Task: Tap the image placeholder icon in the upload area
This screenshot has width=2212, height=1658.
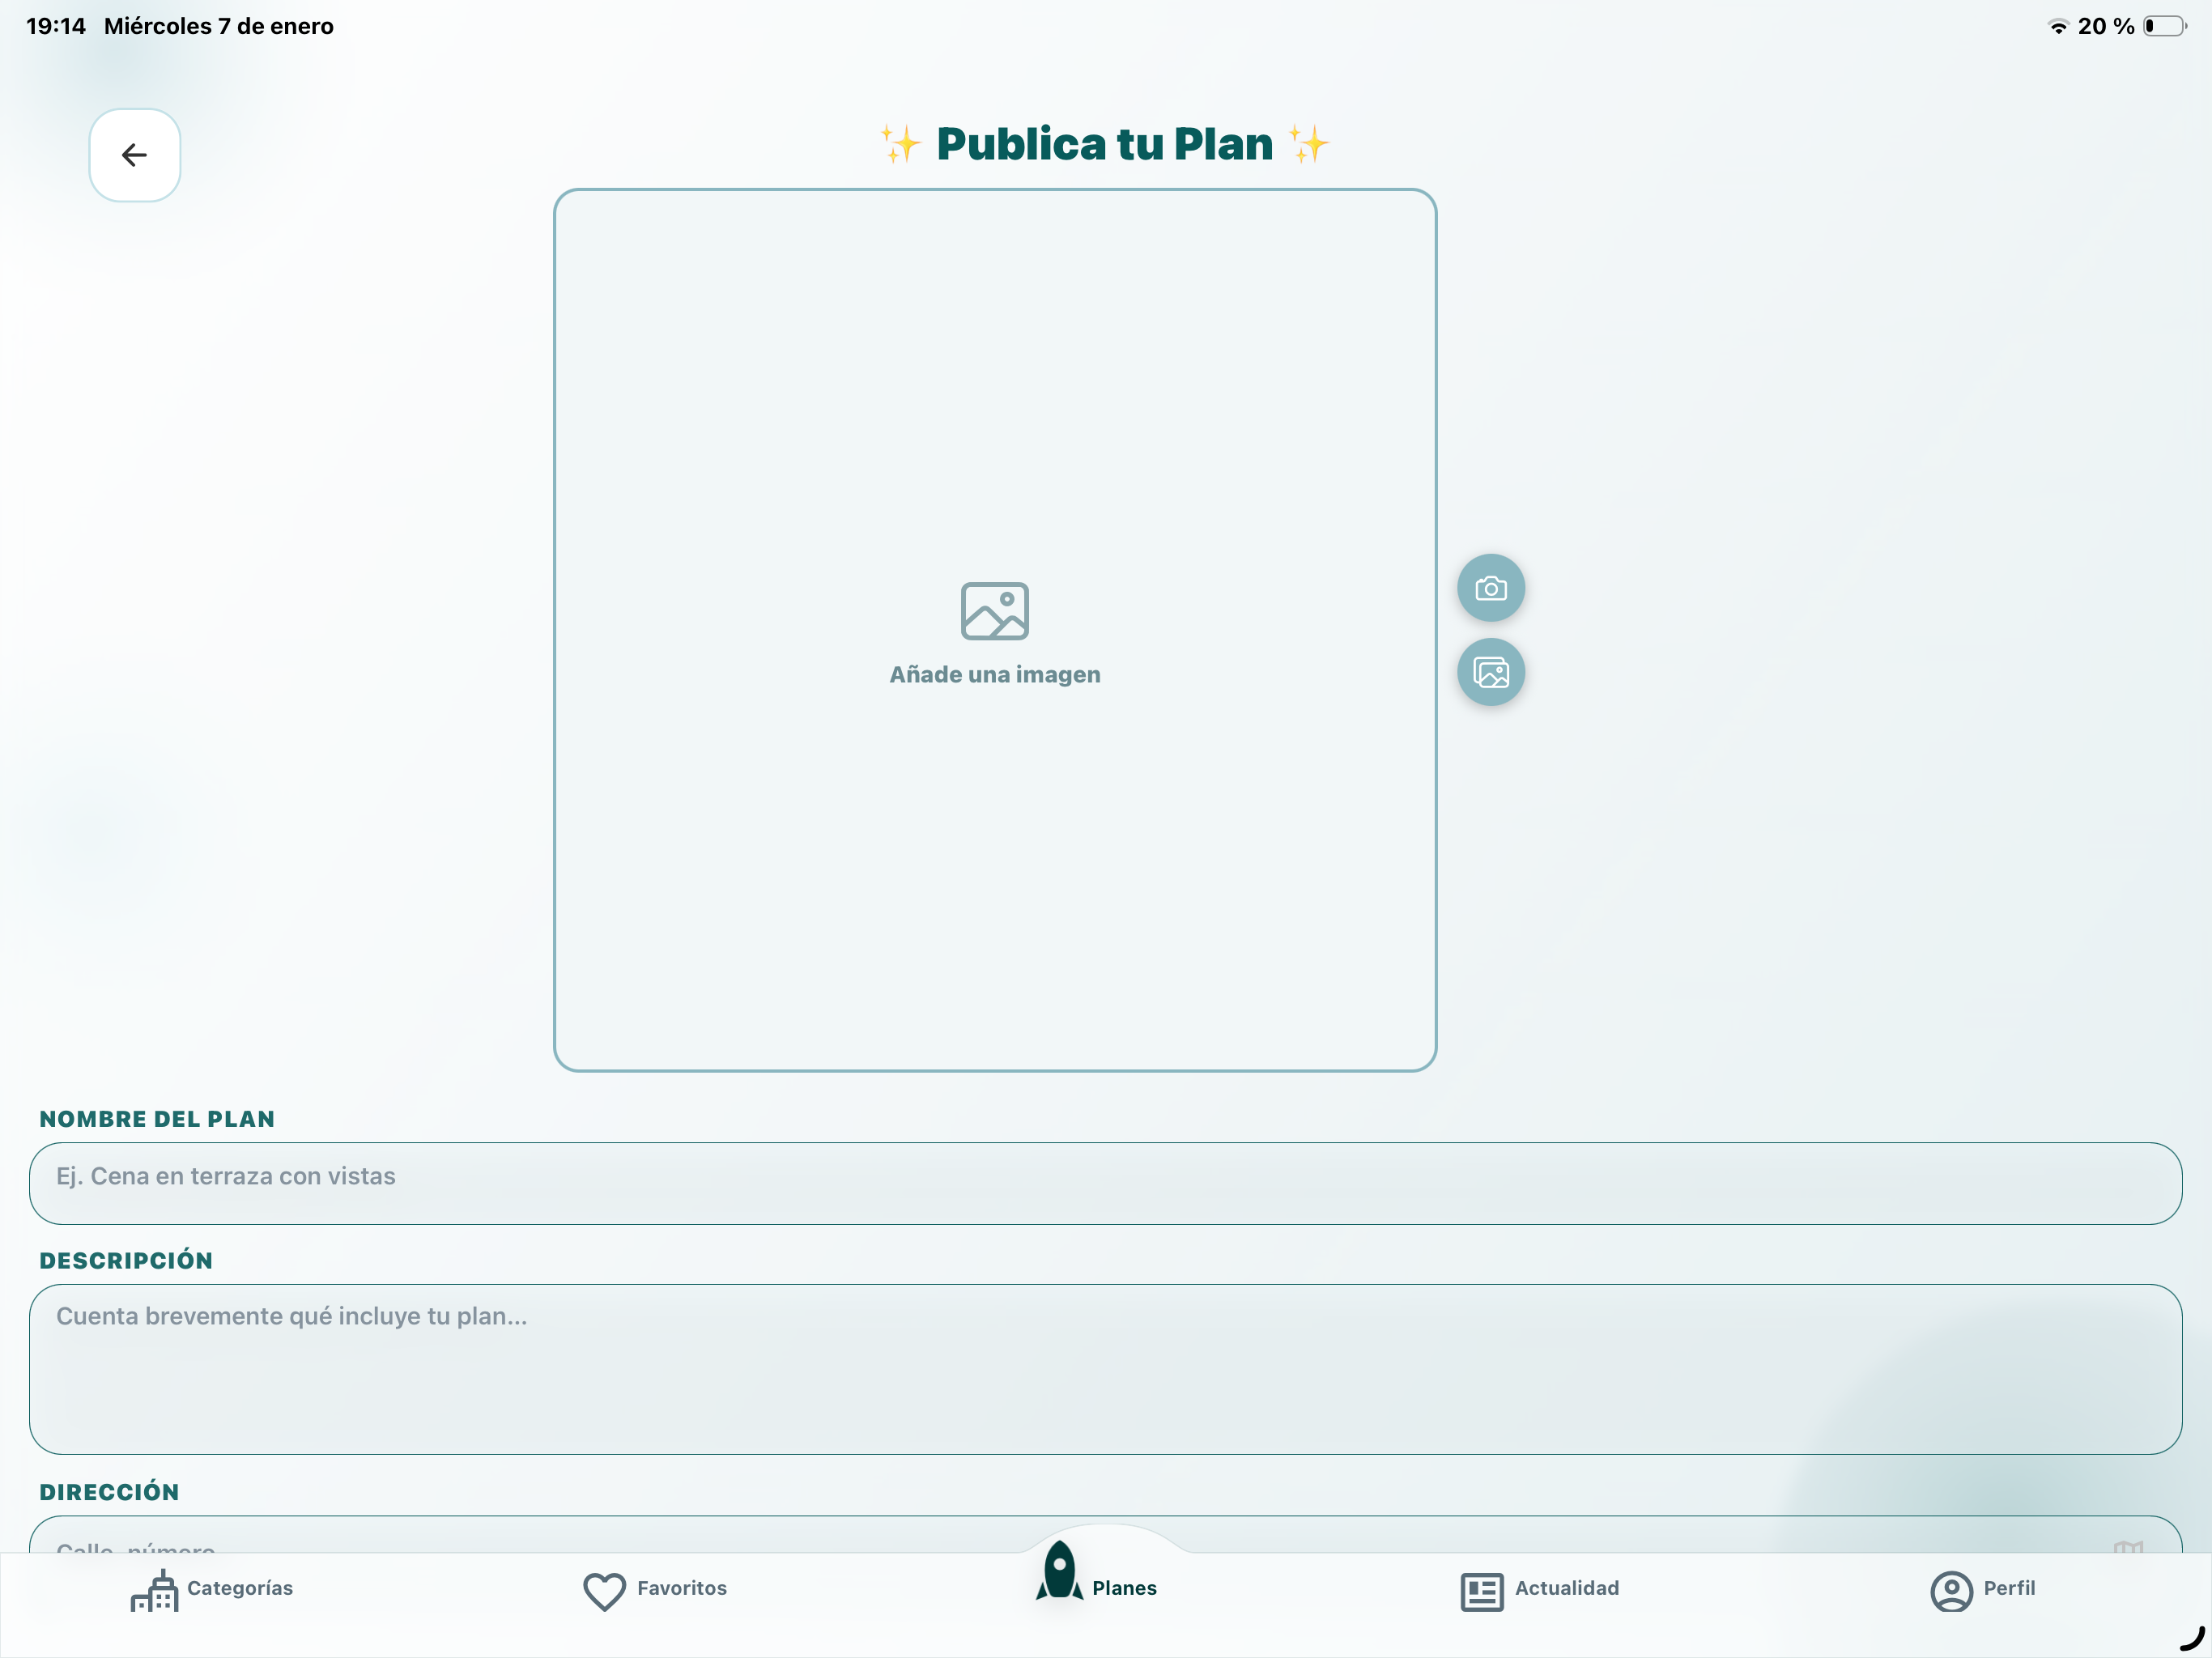Action: point(994,611)
